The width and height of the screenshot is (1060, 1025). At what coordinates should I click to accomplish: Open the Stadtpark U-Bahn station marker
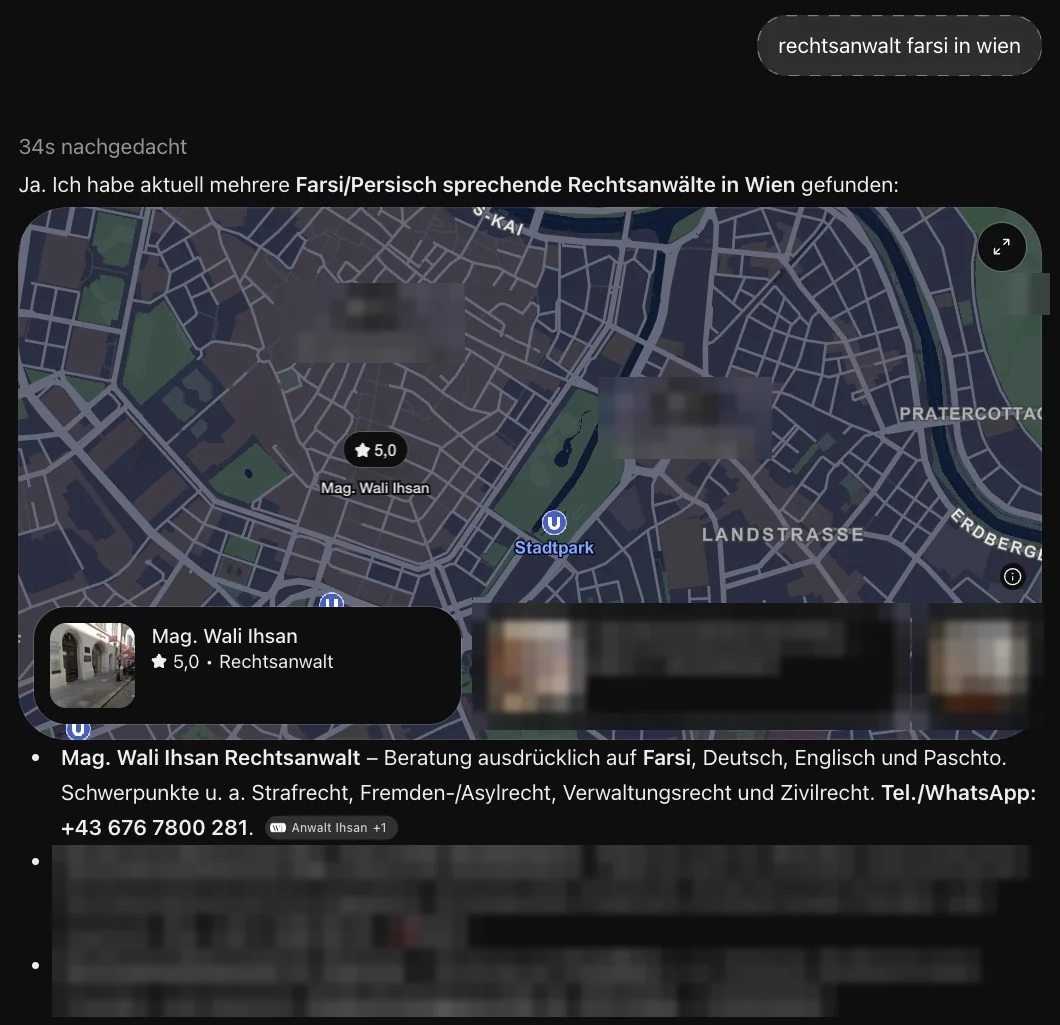coord(554,523)
